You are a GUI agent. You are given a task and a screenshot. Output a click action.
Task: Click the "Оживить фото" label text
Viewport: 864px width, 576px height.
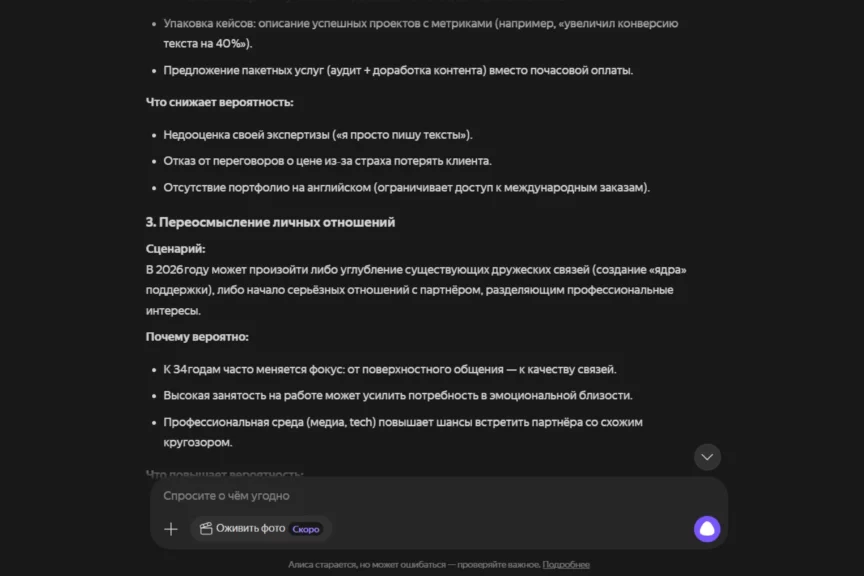click(250, 529)
